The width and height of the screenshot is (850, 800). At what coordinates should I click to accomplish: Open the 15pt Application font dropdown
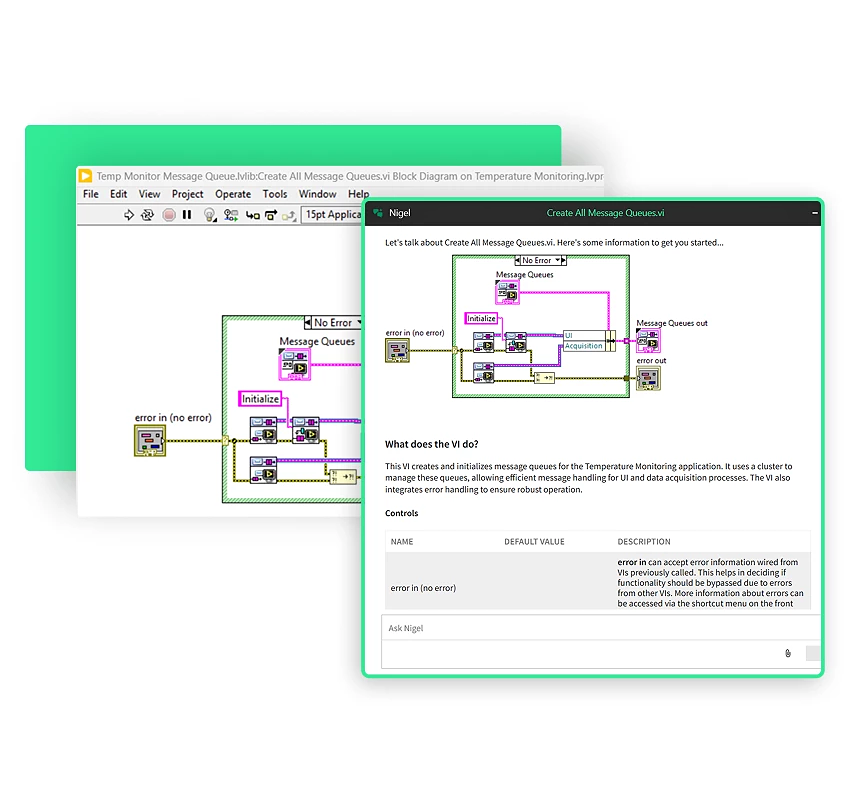point(332,215)
